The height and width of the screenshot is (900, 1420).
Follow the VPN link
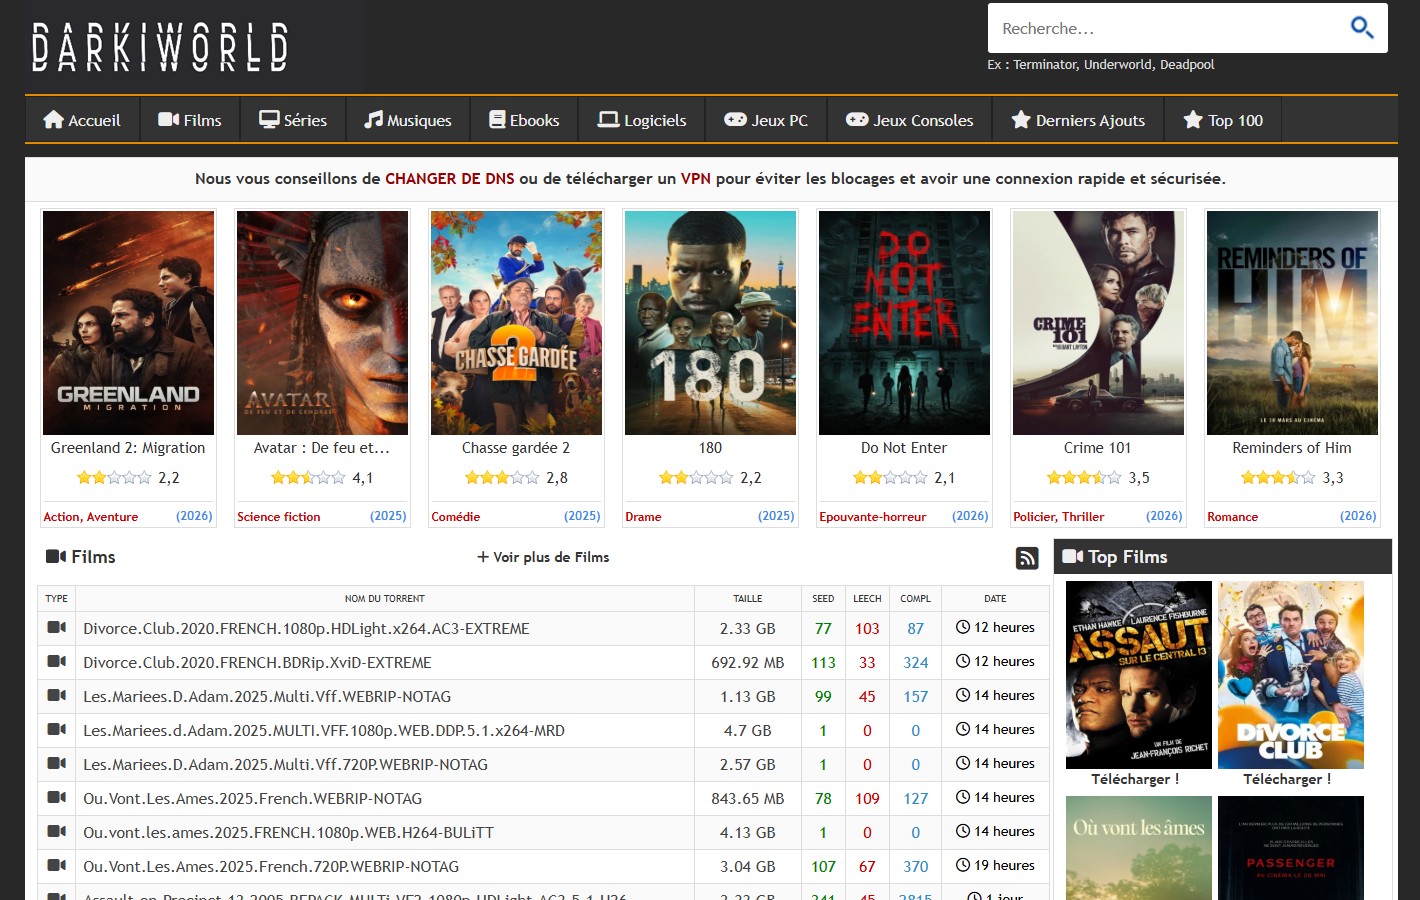tap(696, 178)
